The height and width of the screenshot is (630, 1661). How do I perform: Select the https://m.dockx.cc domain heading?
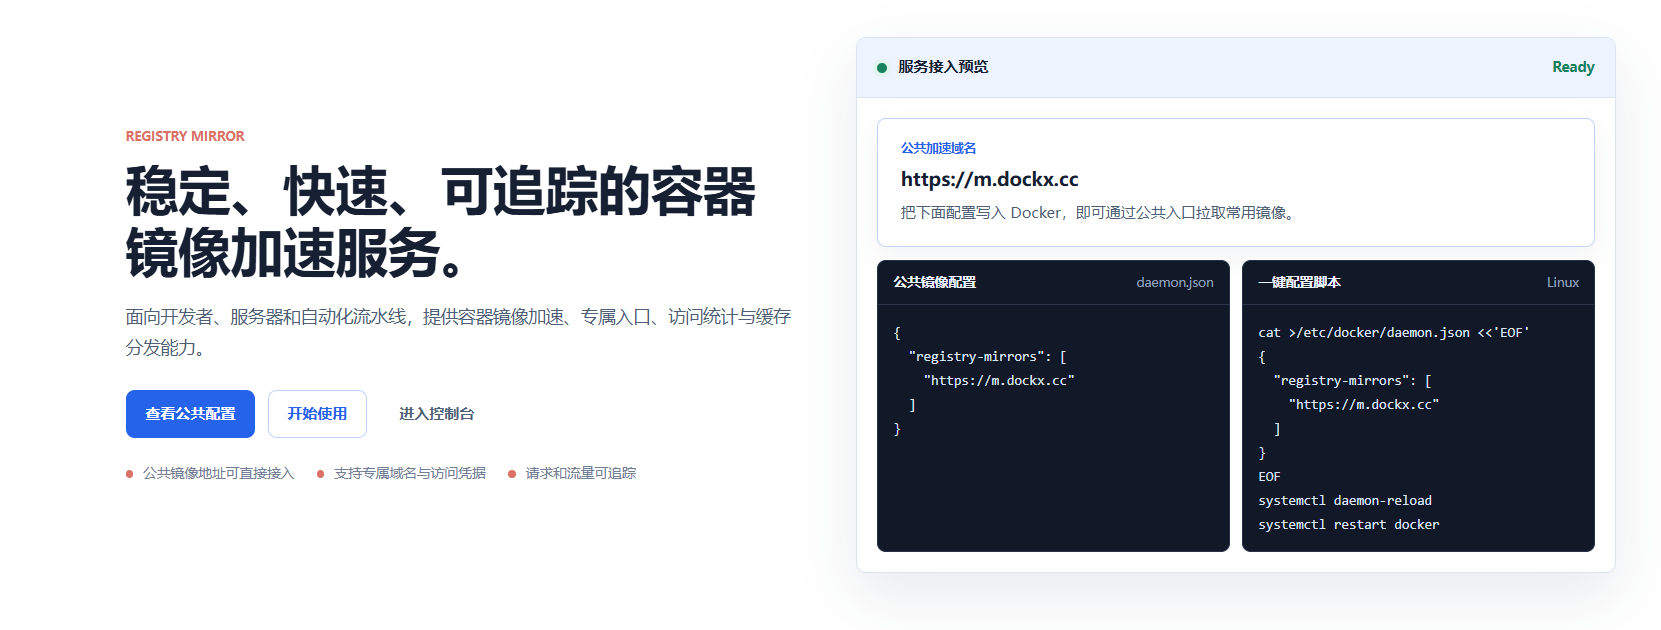tap(989, 179)
